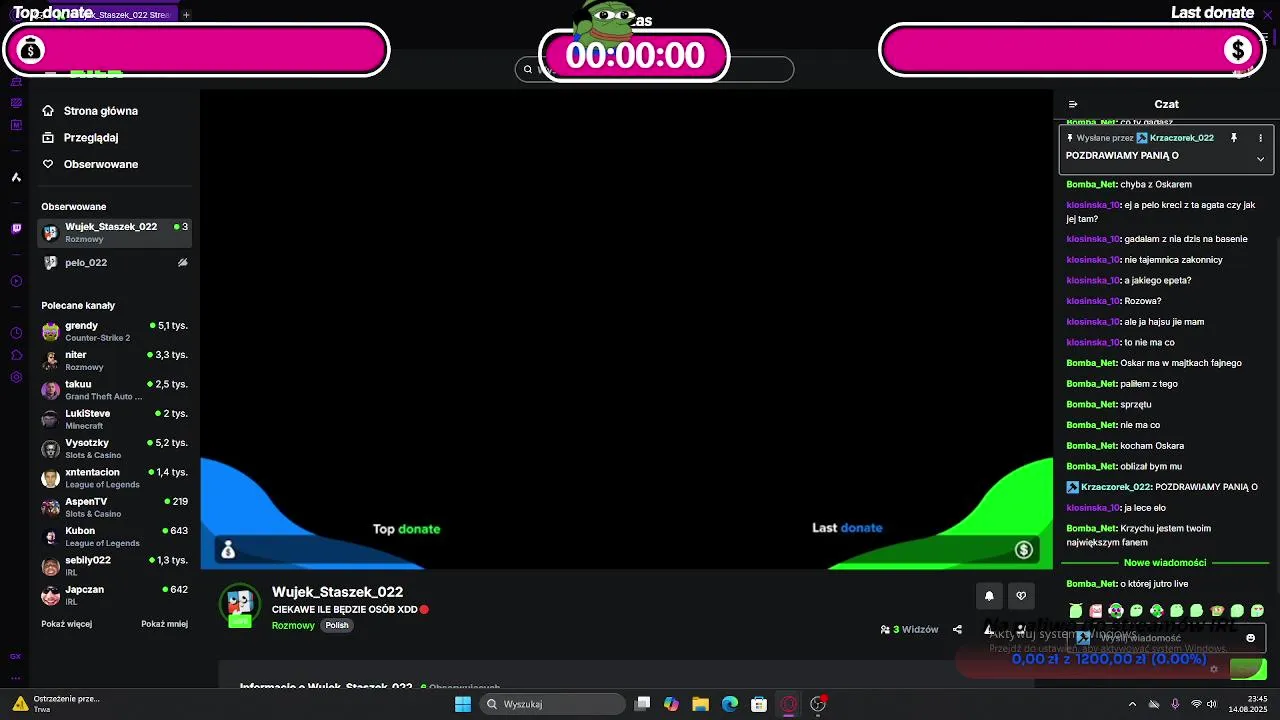
Task: Click Krzaczorek_022 in pinned message
Action: [x=1181, y=138]
